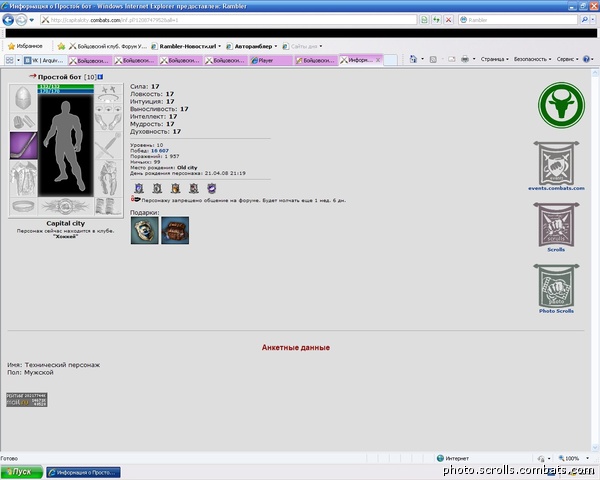This screenshot has width=600, height=480.
Task: Click the Пуск Start button
Action: pyautogui.click(x=21, y=472)
